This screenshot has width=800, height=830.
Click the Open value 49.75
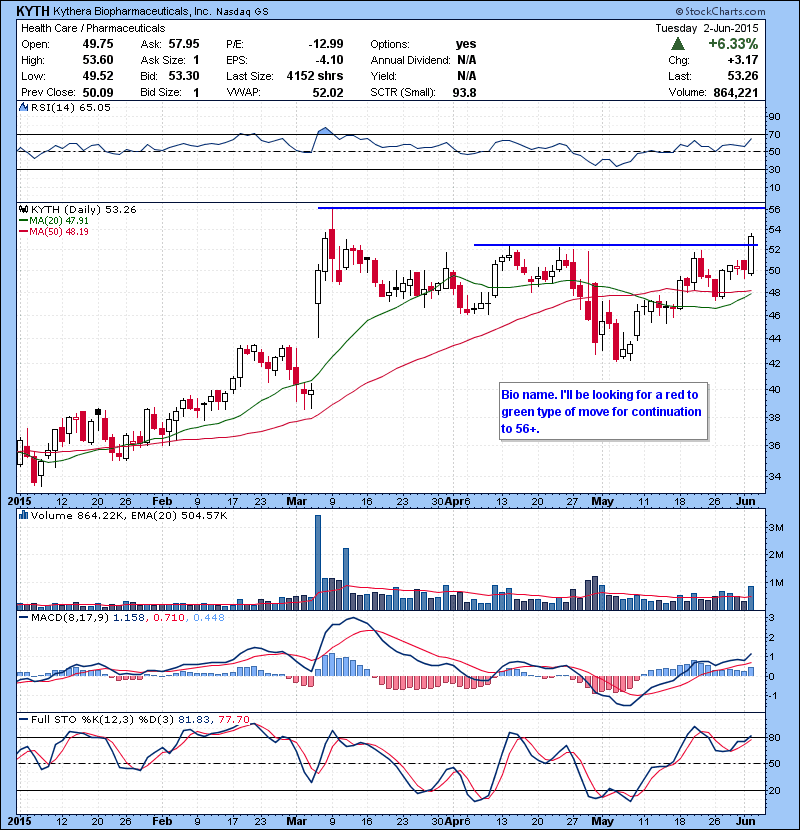[98, 44]
